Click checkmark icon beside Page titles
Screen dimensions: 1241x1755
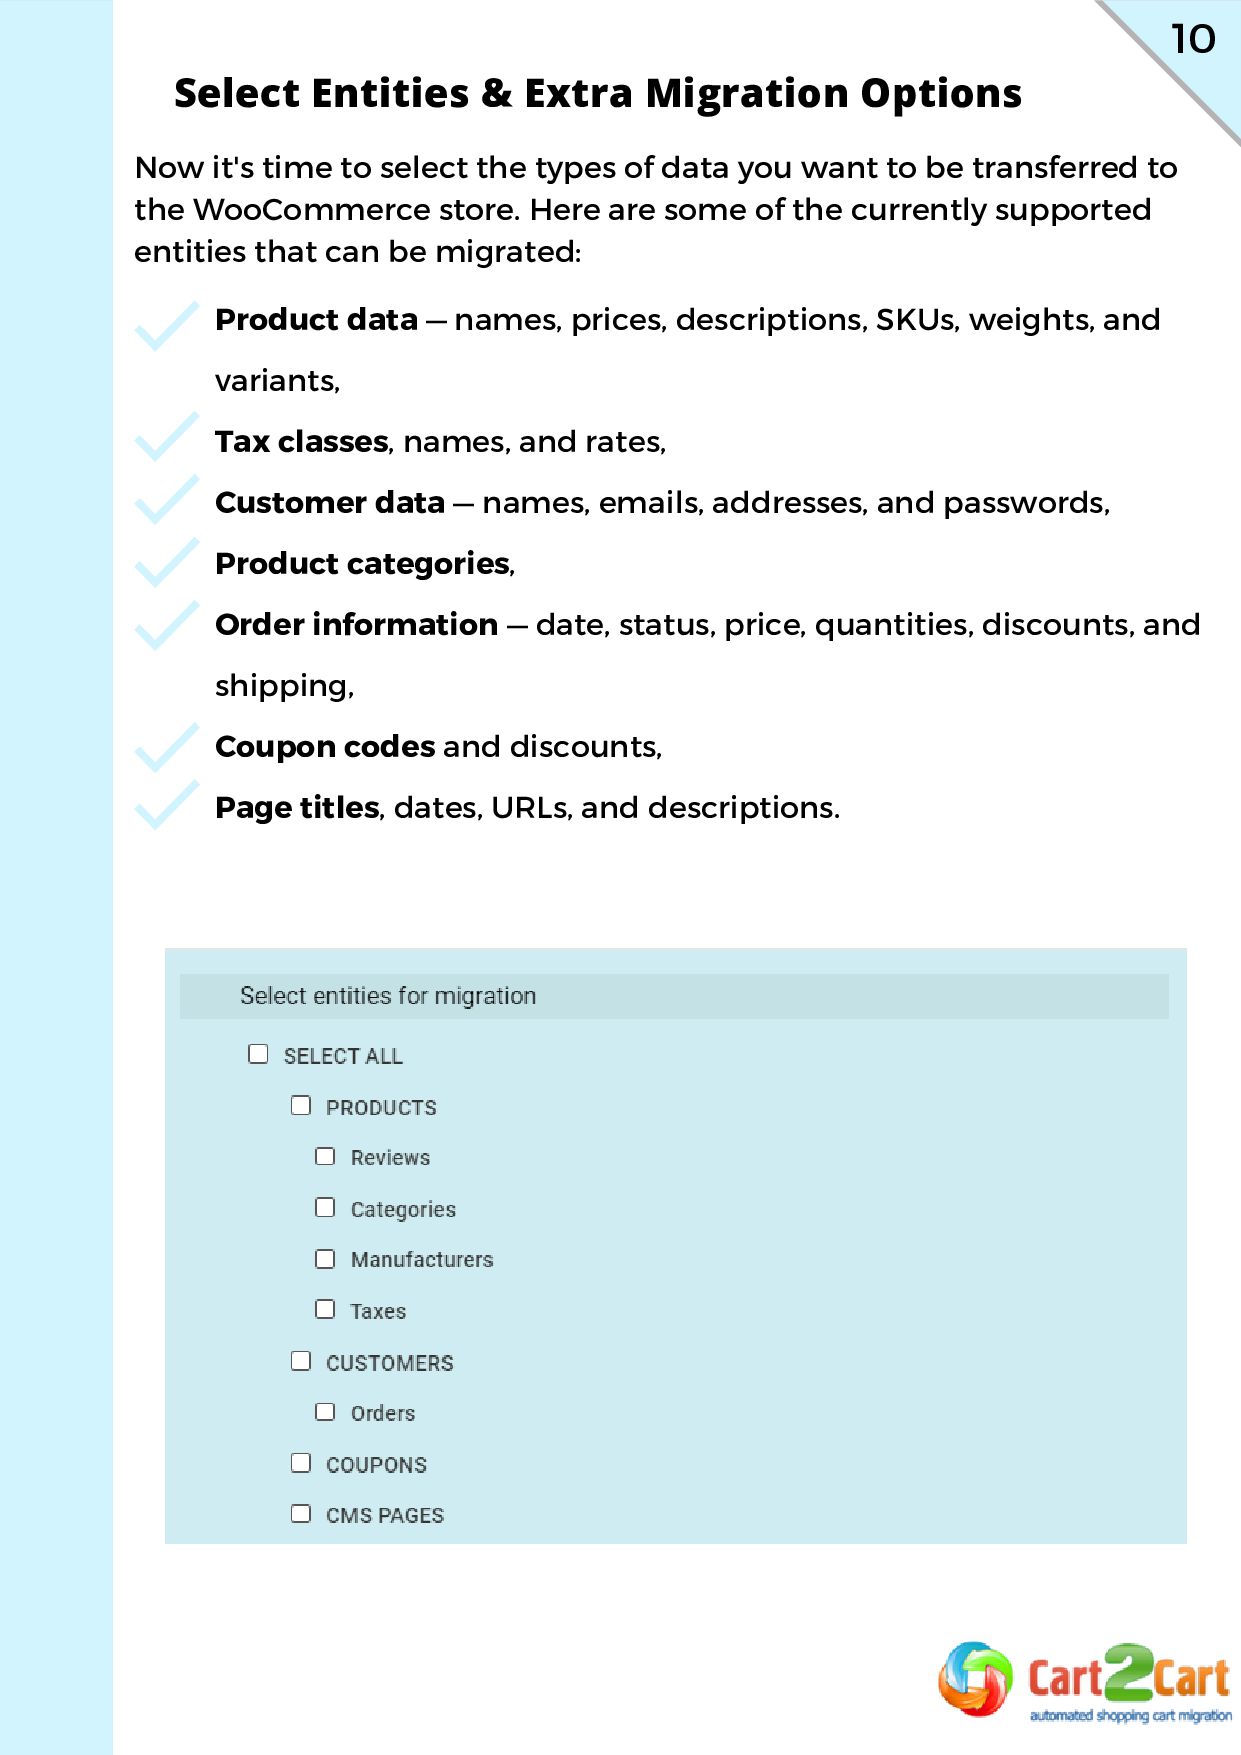(x=167, y=804)
